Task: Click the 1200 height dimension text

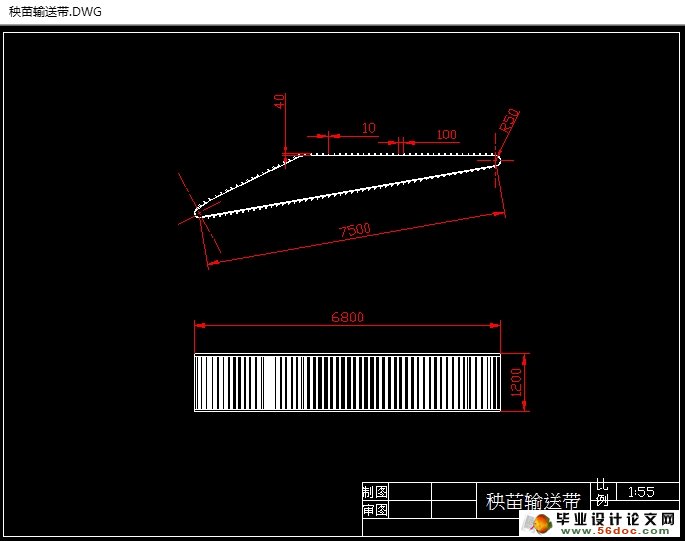Action: pyautogui.click(x=516, y=382)
